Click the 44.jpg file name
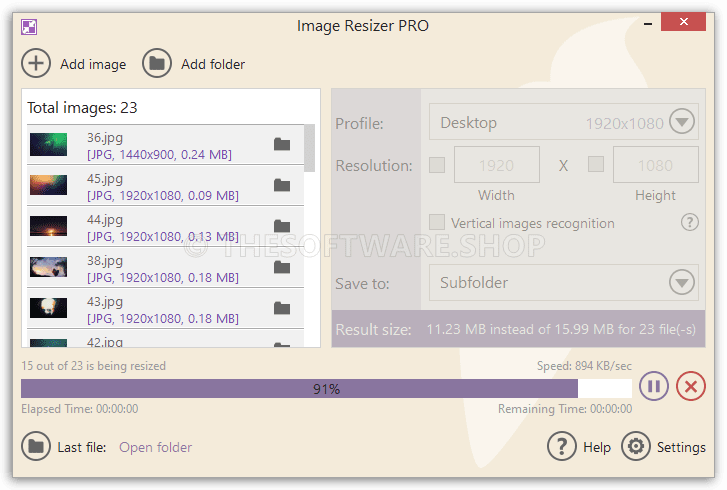This screenshot has width=727, height=490. coord(105,219)
